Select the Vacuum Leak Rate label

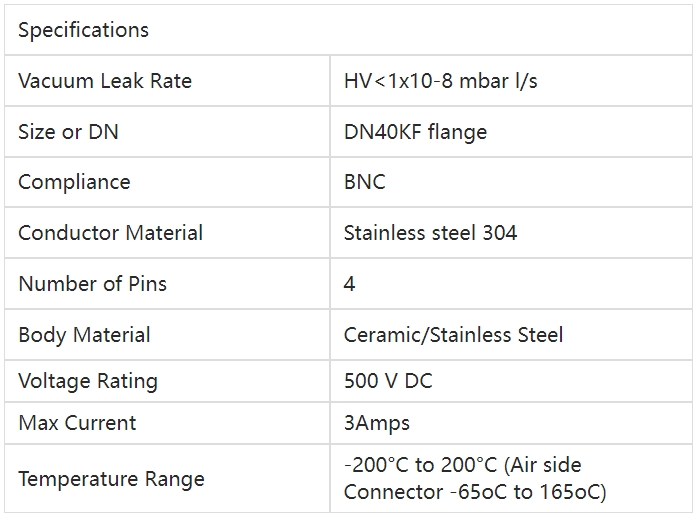point(105,81)
